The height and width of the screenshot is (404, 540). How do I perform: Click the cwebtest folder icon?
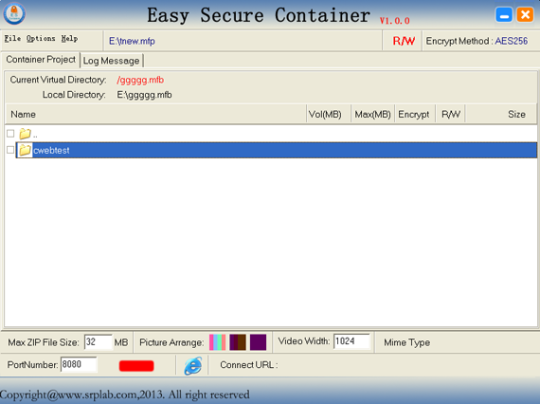[x=25, y=150]
